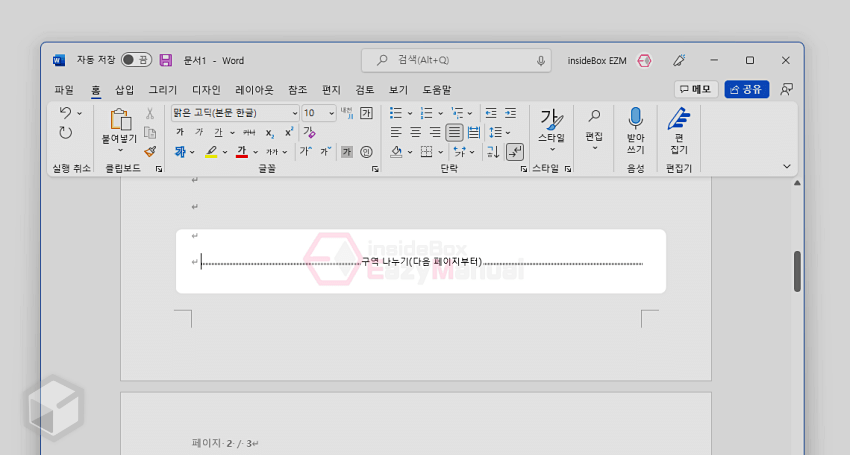This screenshot has width=850, height=455.
Task: Click the save disk icon in title bar
Action: pos(166,60)
